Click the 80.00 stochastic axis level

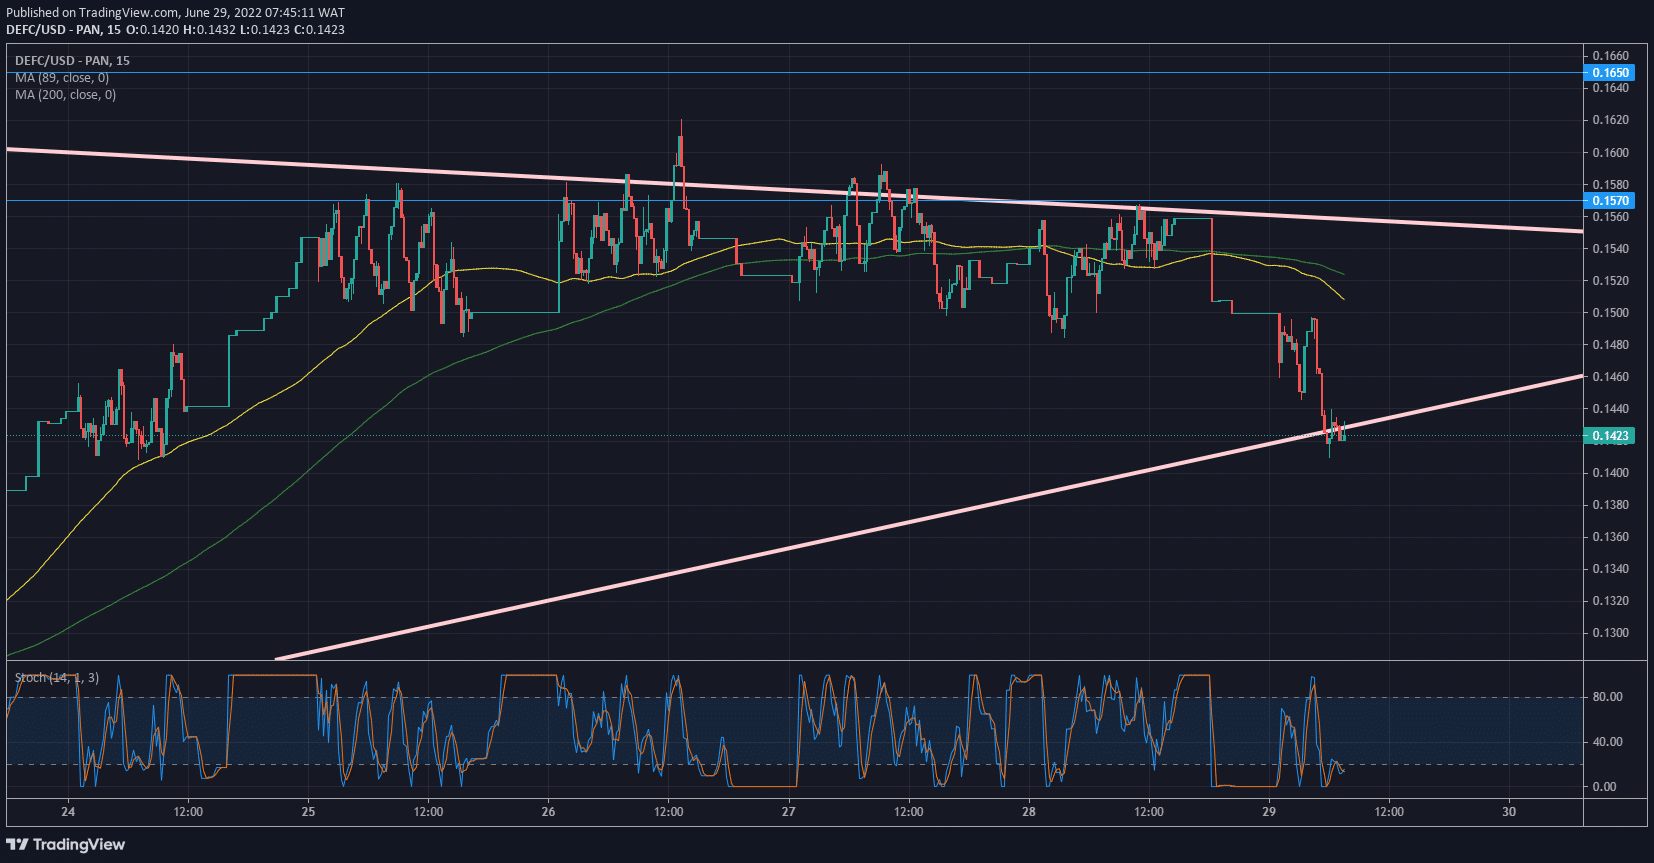tap(1607, 697)
